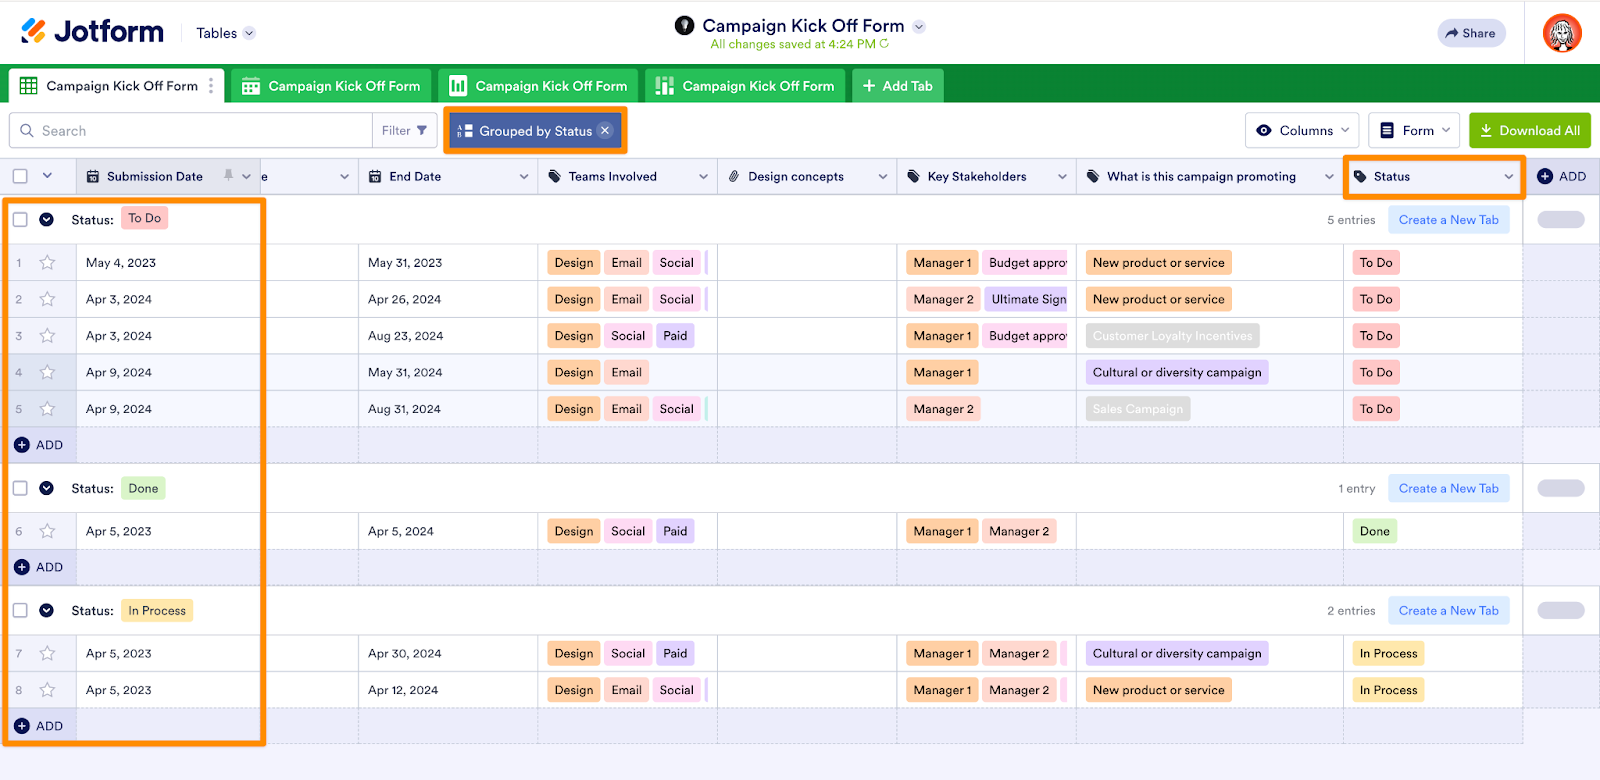This screenshot has width=1600, height=780.
Task: Tick the In Process group checkbox
Action: point(20,611)
